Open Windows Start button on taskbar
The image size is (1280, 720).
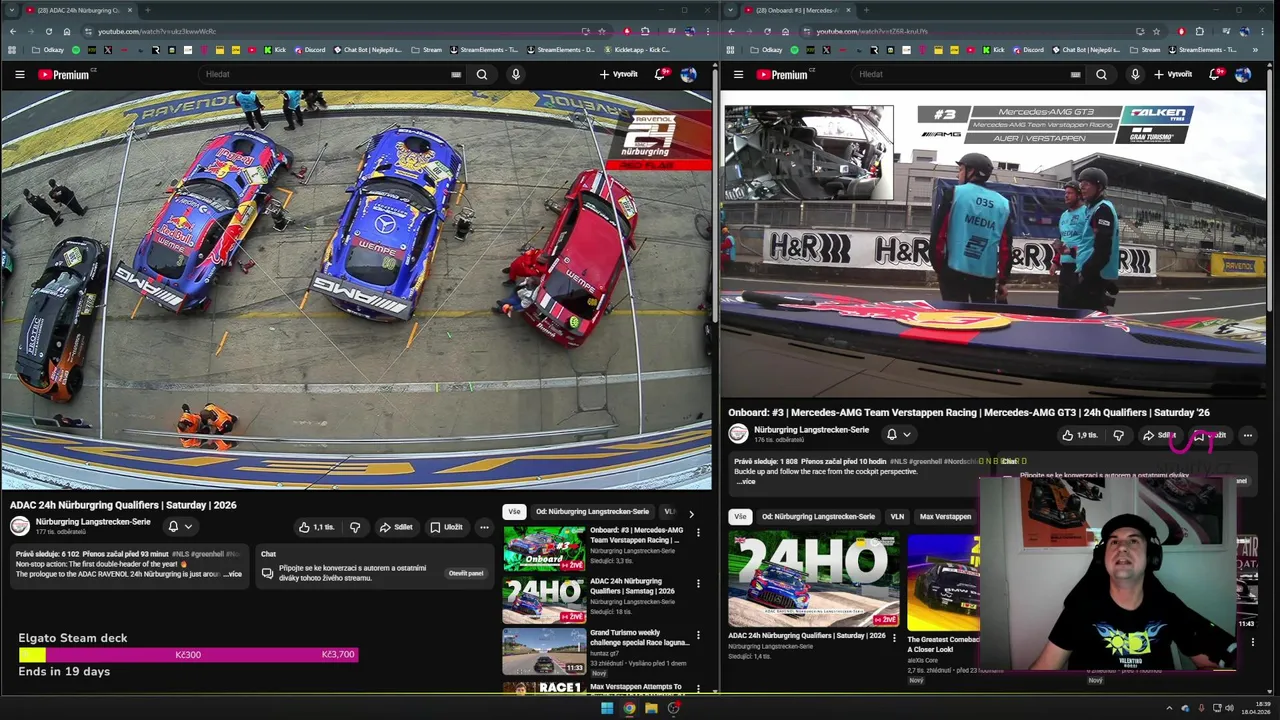[x=606, y=708]
